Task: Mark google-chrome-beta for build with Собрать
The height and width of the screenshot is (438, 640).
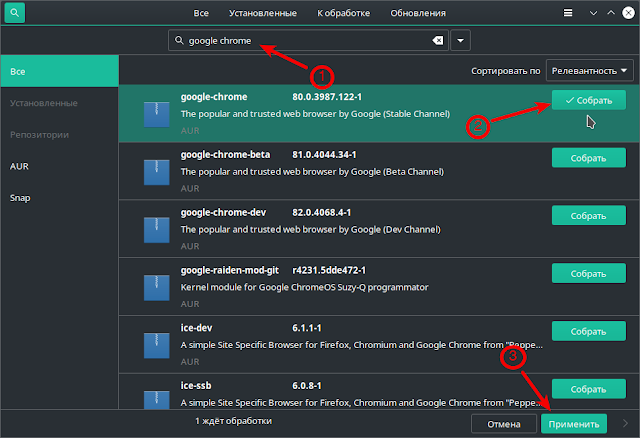Action: click(x=589, y=158)
